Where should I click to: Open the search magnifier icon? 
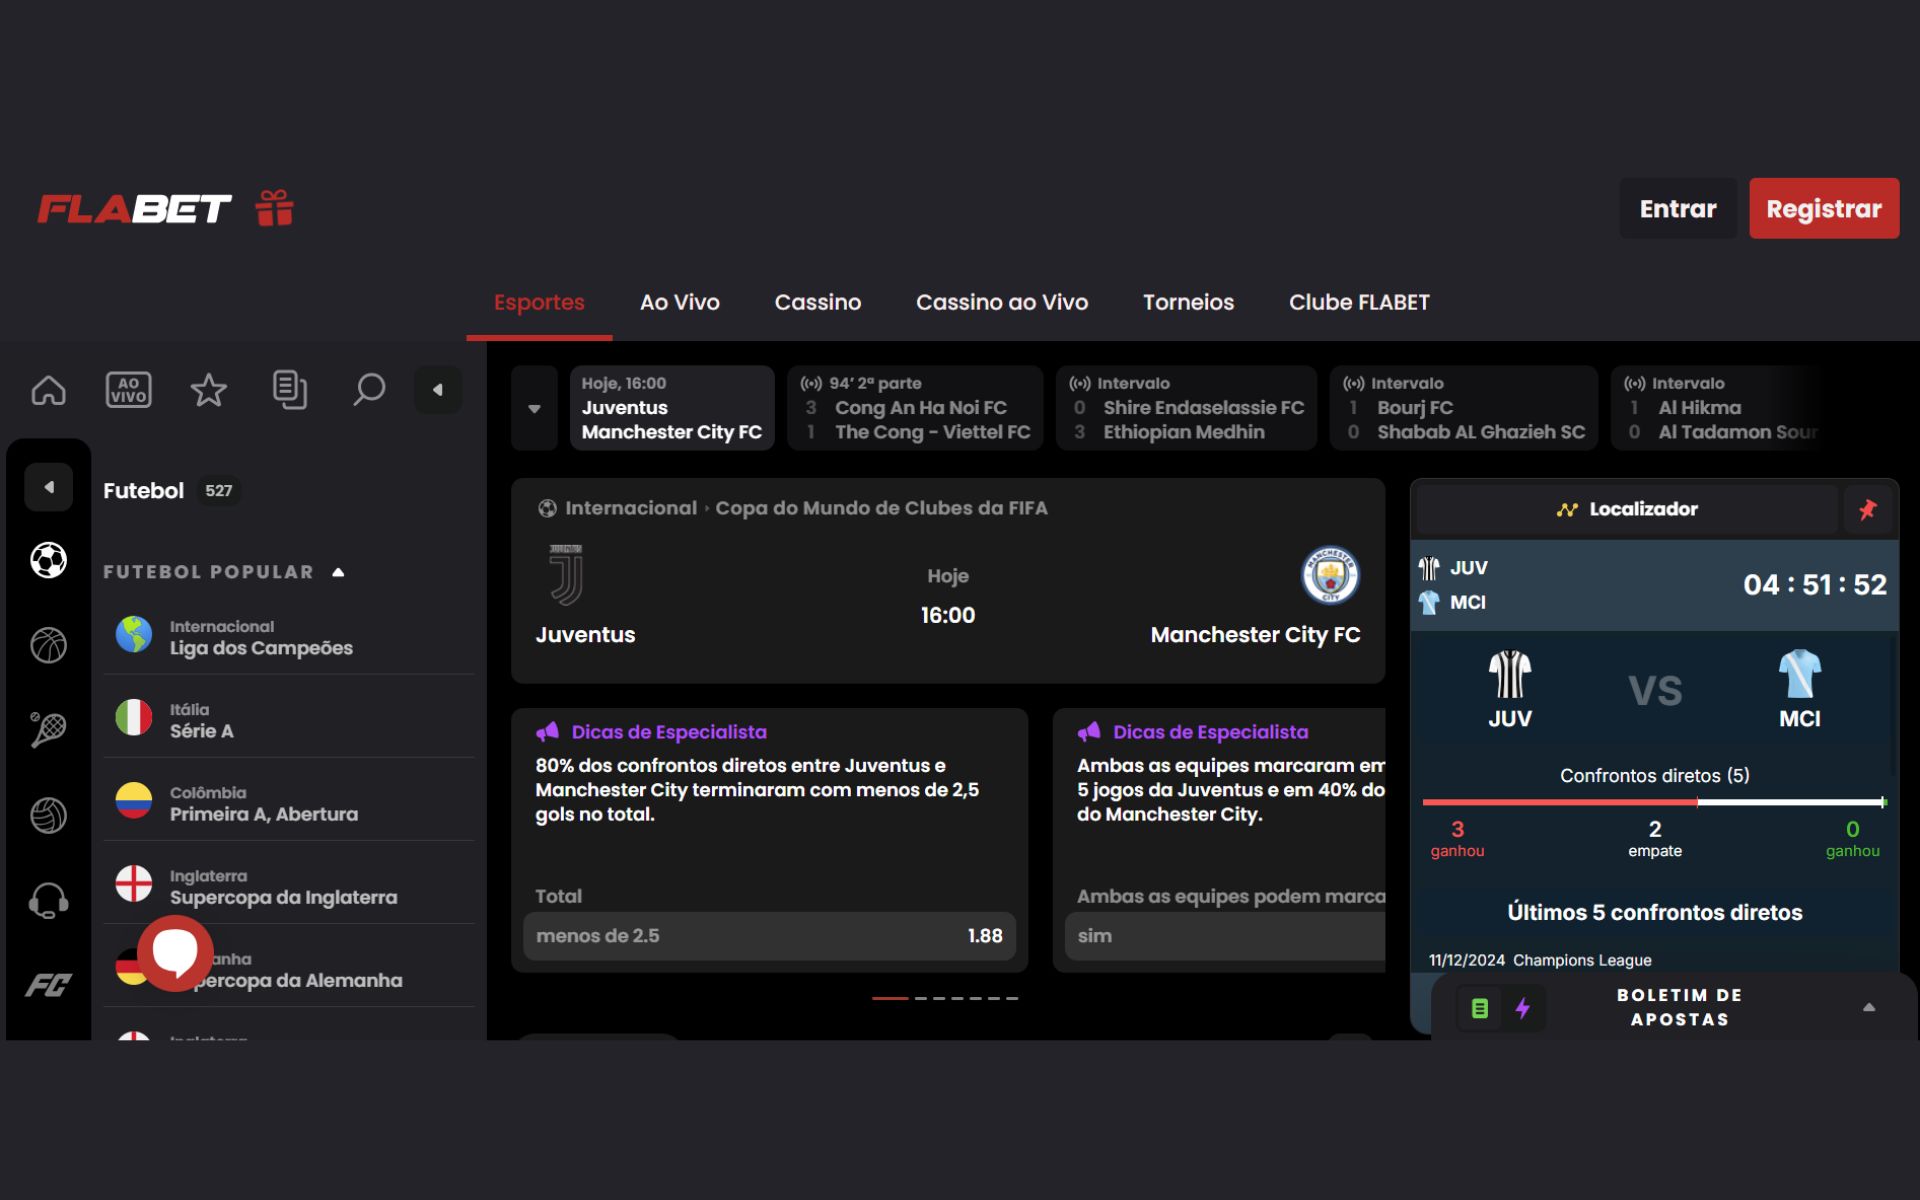coord(369,390)
